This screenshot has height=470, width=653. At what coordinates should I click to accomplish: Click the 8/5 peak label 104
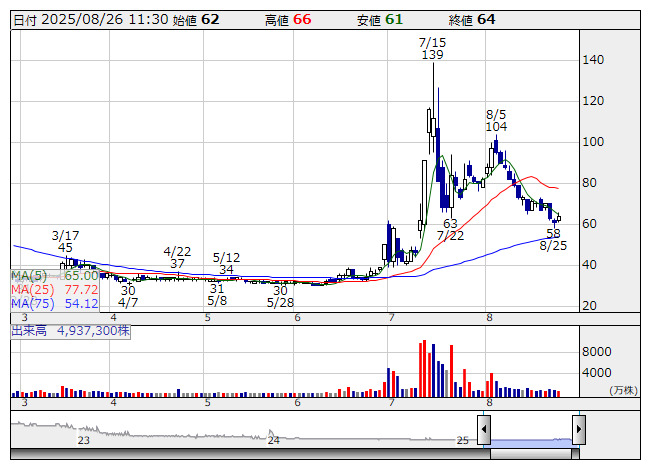click(x=497, y=127)
